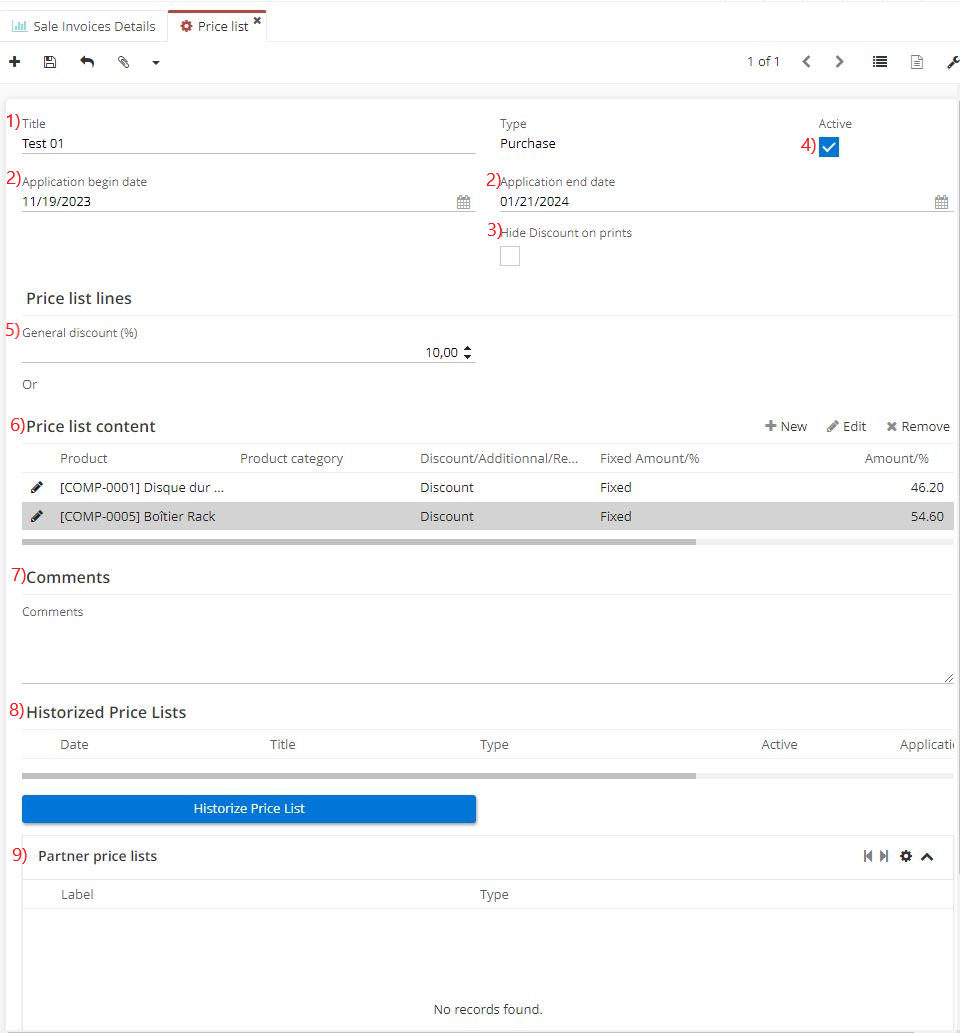Open the wrench tools icon
The width and height of the screenshot is (960, 1033).
coord(952,62)
